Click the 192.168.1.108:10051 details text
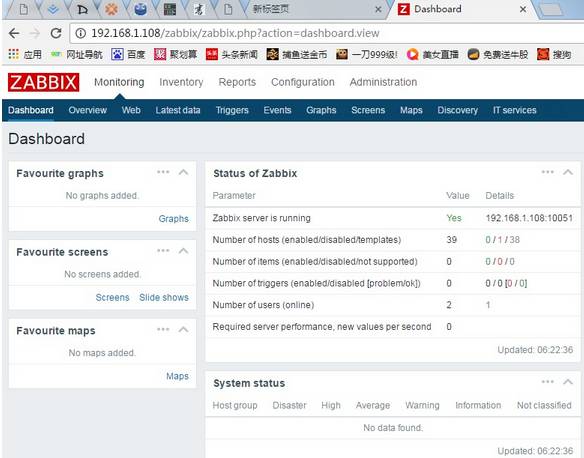Viewport: 584px width, 458px height. coord(529,218)
